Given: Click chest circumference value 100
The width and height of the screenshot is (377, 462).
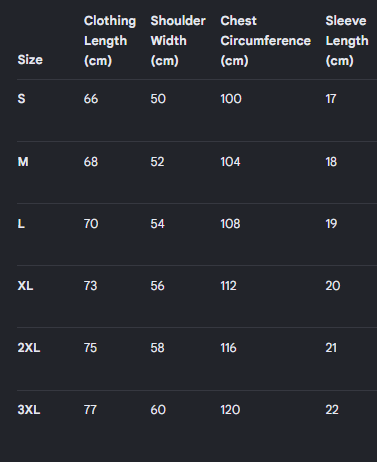Looking at the screenshot, I should point(231,99).
